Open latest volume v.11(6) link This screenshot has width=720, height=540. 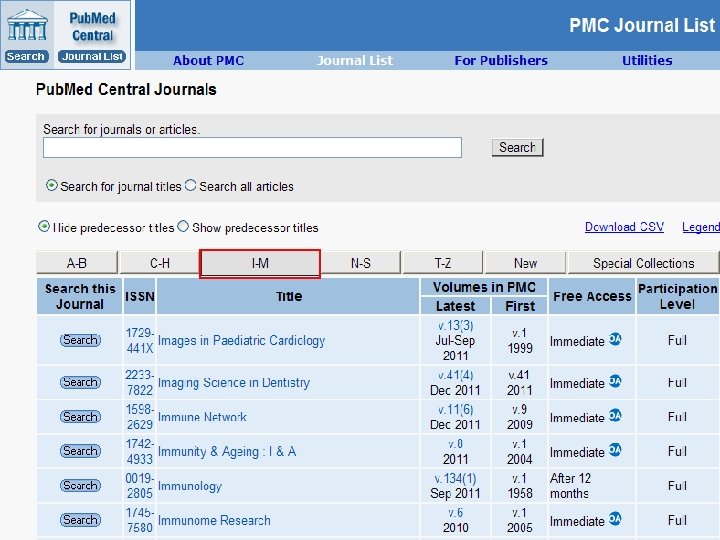(456, 410)
